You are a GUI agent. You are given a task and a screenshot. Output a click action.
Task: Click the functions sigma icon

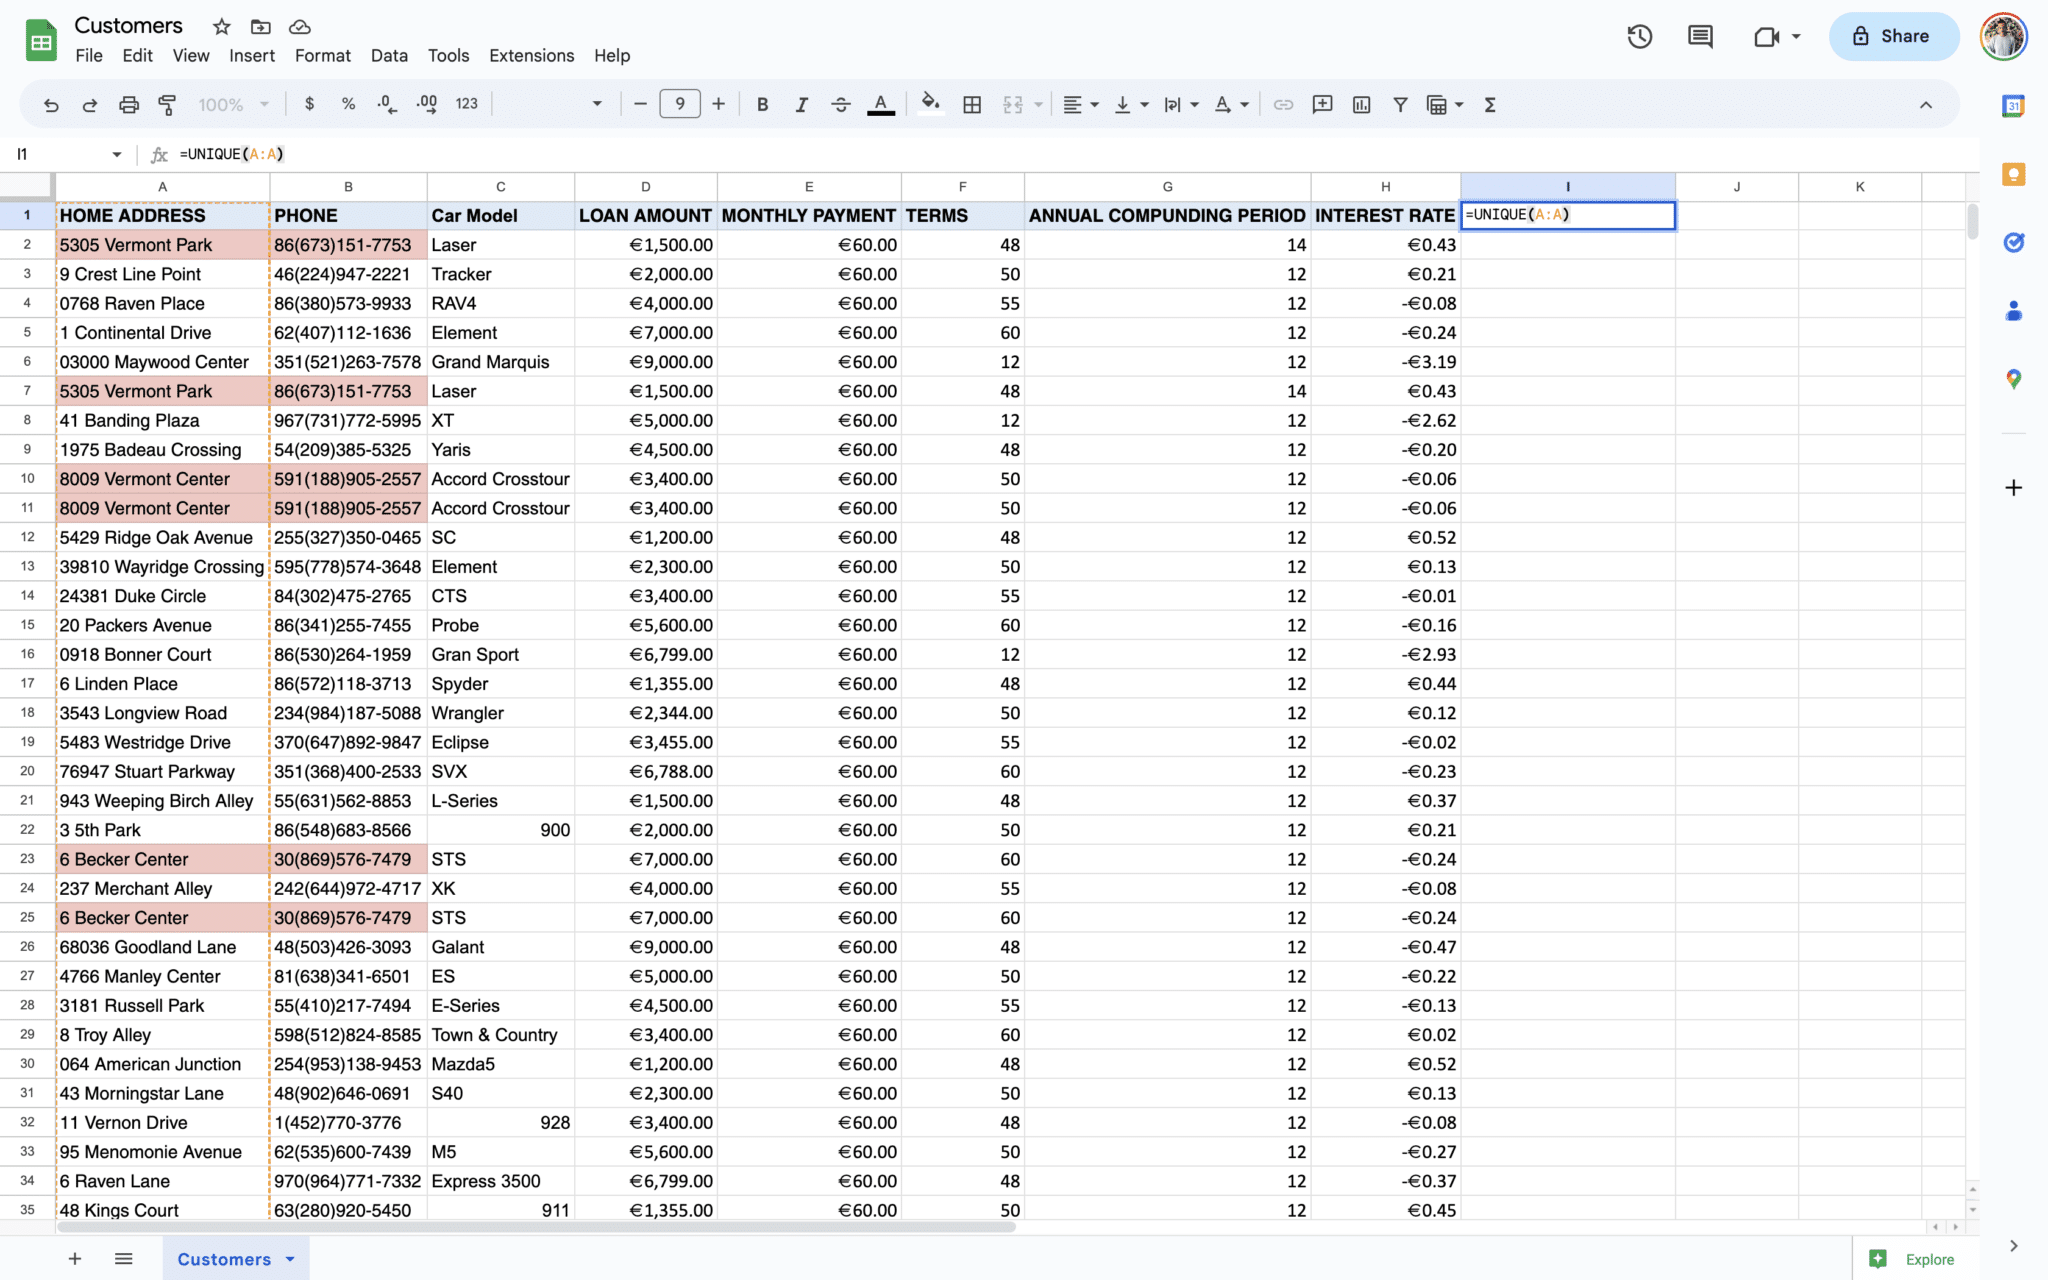click(x=1489, y=104)
